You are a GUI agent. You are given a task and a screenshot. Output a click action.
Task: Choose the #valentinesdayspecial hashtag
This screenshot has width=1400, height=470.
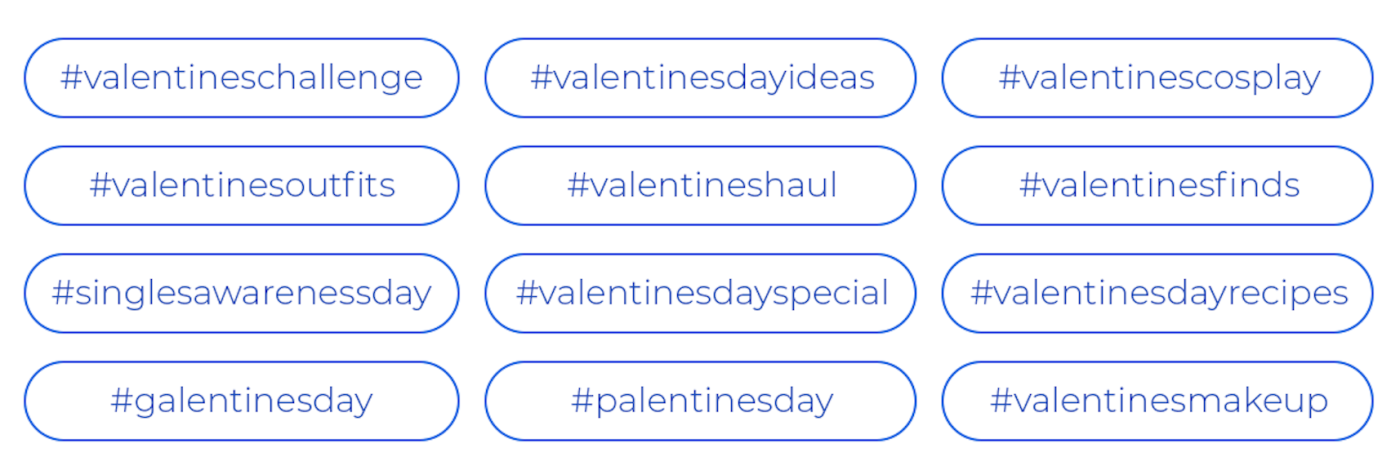701,293
